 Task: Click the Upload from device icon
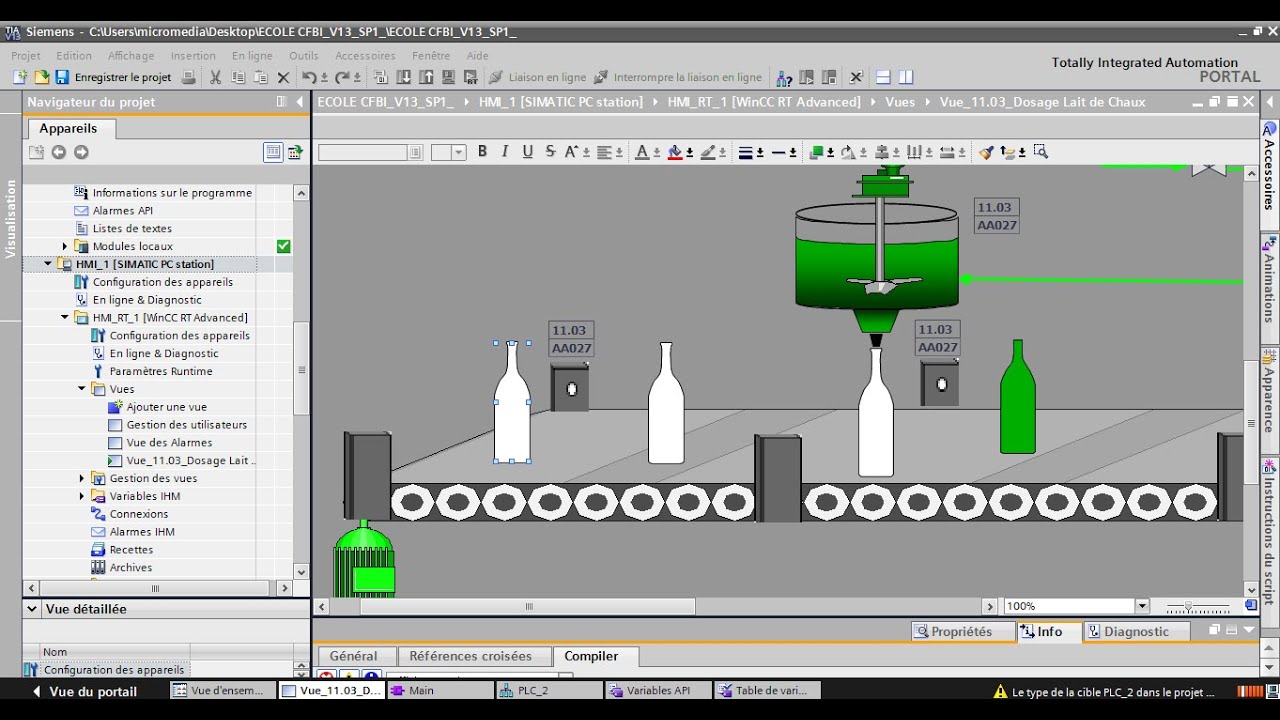point(426,77)
